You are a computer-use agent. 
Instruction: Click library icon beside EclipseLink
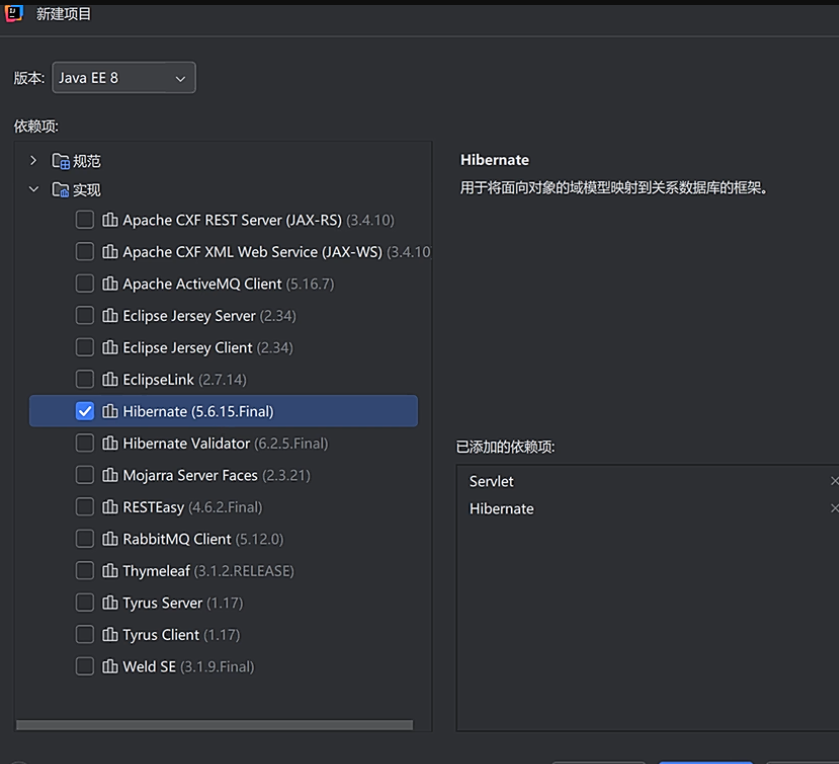(x=110, y=379)
